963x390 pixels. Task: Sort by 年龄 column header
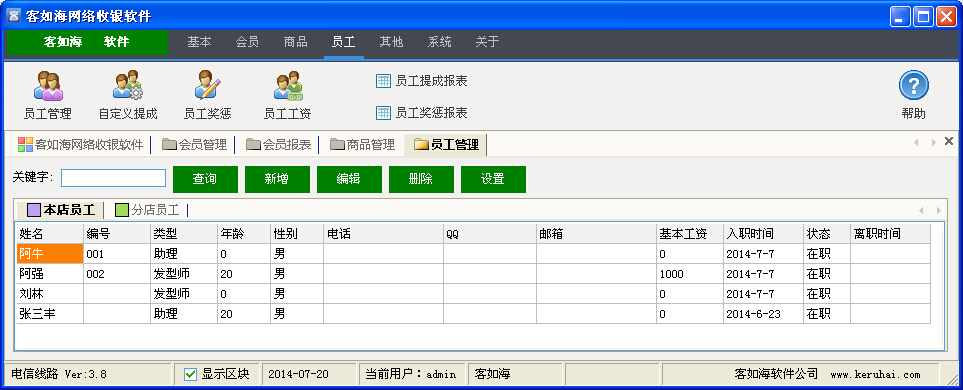point(244,234)
